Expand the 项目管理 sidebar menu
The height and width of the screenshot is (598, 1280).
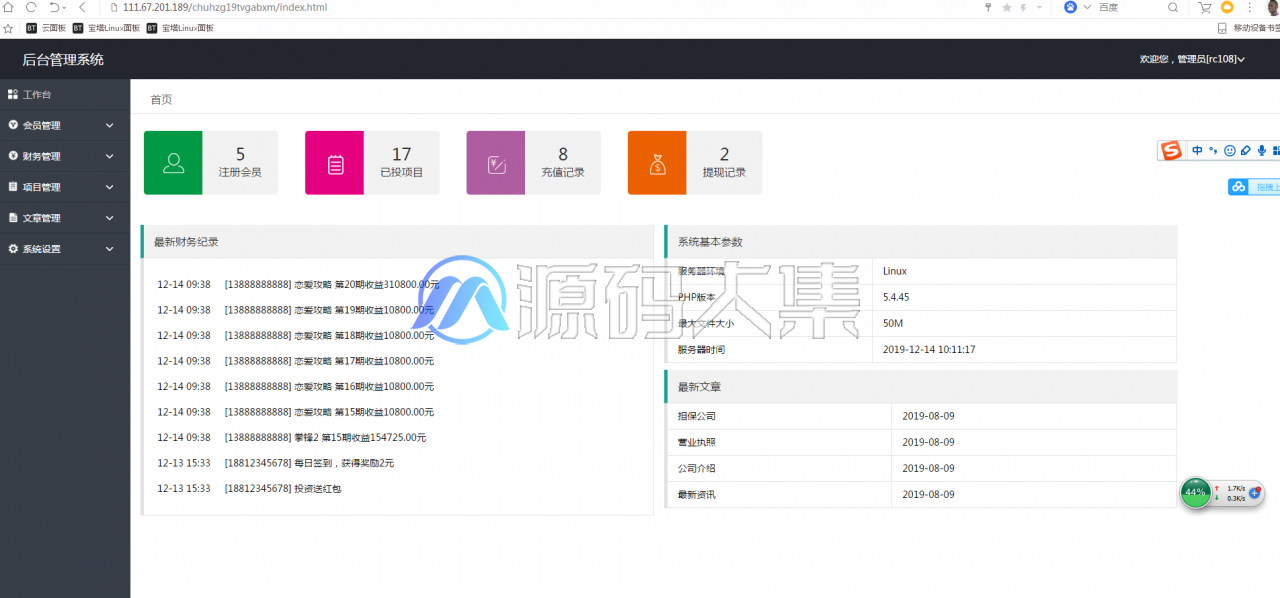tap(65, 187)
